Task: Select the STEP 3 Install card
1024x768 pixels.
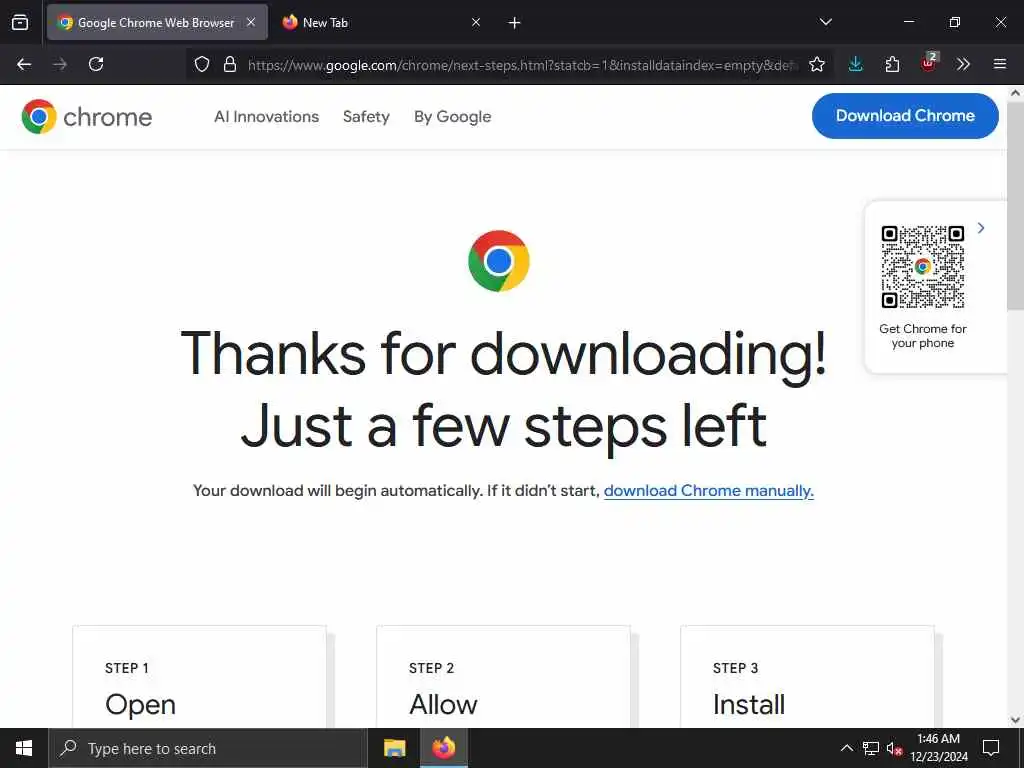Action: click(x=807, y=677)
